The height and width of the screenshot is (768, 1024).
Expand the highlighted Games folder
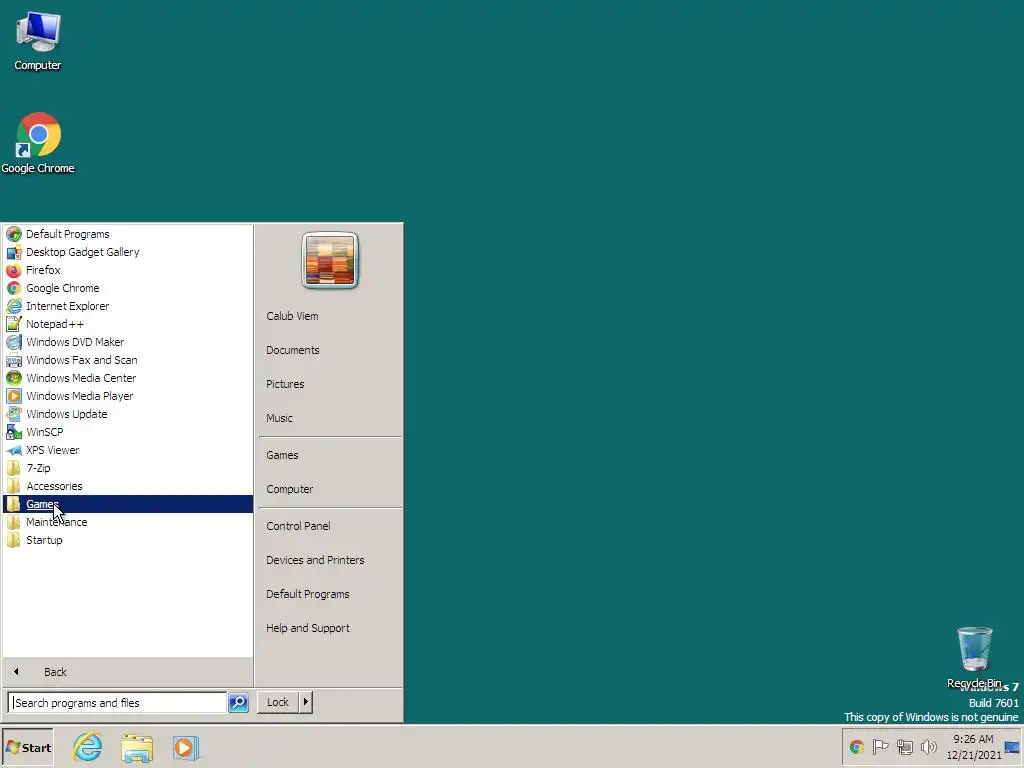[128, 504]
